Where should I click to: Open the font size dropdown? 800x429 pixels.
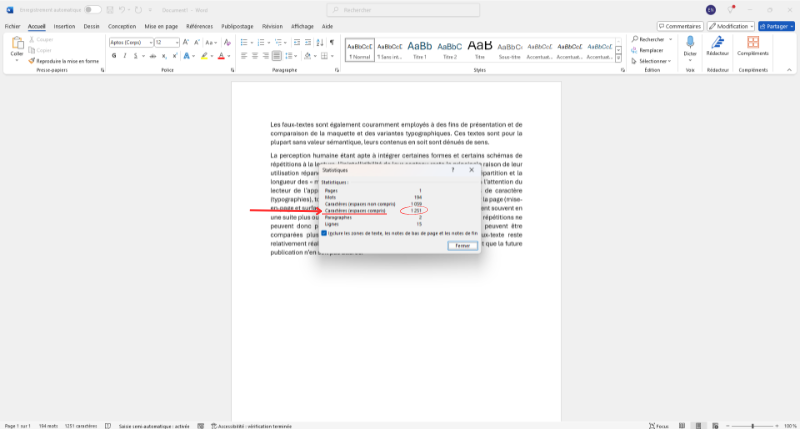pos(176,43)
